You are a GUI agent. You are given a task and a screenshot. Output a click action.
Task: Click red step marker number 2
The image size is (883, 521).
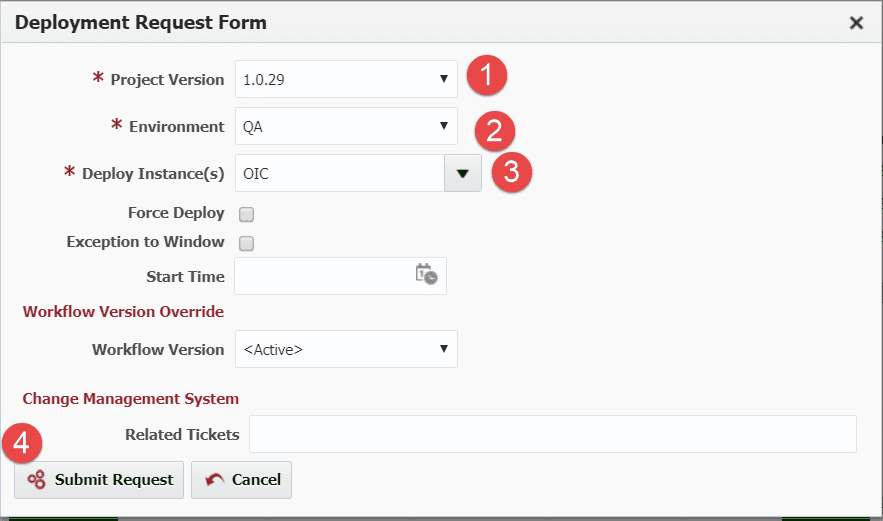click(x=494, y=131)
